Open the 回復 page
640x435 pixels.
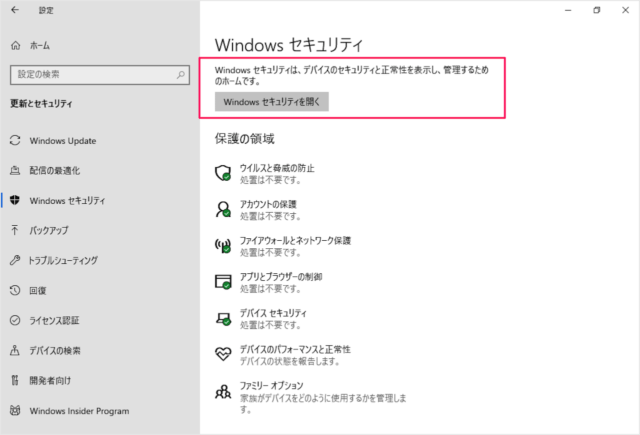[x=38, y=290]
